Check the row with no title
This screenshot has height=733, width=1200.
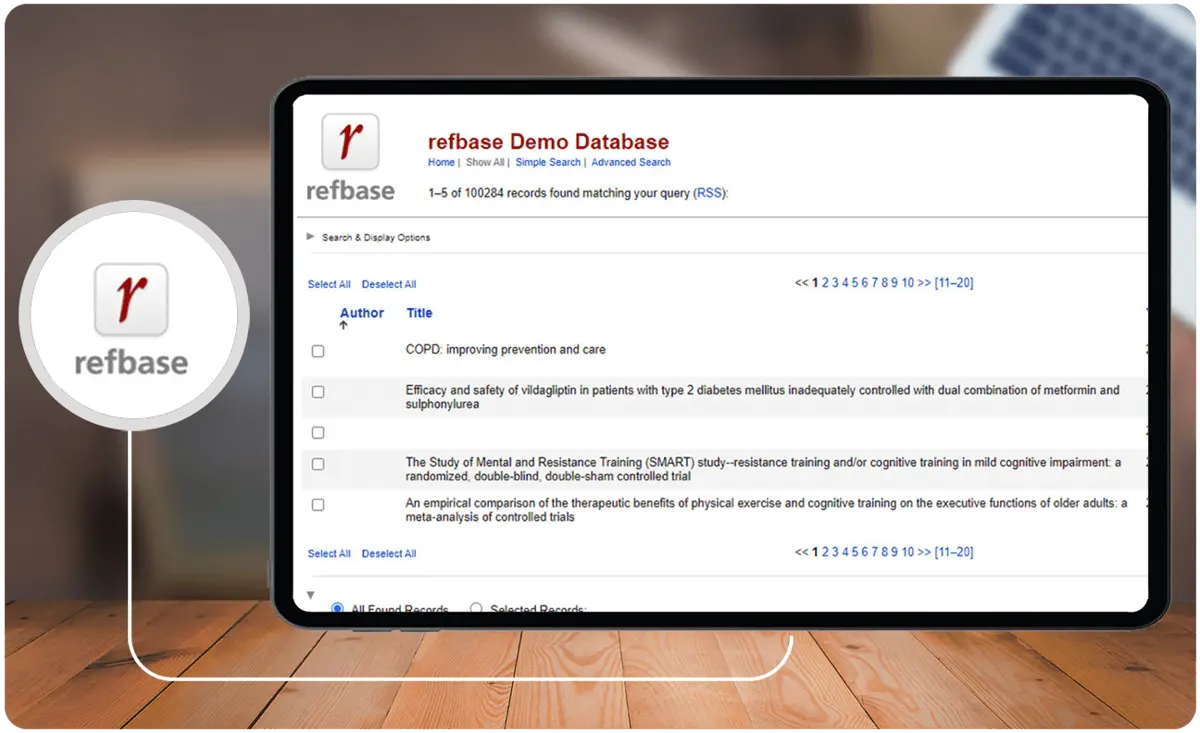tap(318, 433)
